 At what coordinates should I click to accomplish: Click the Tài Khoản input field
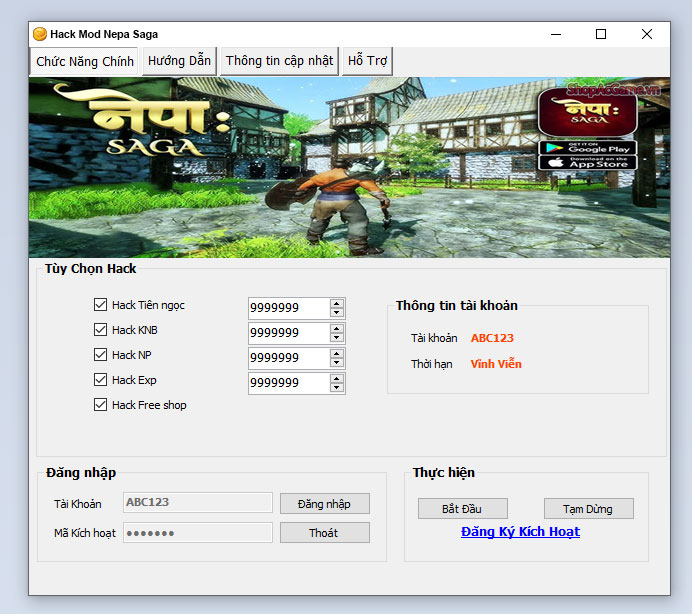[198, 503]
